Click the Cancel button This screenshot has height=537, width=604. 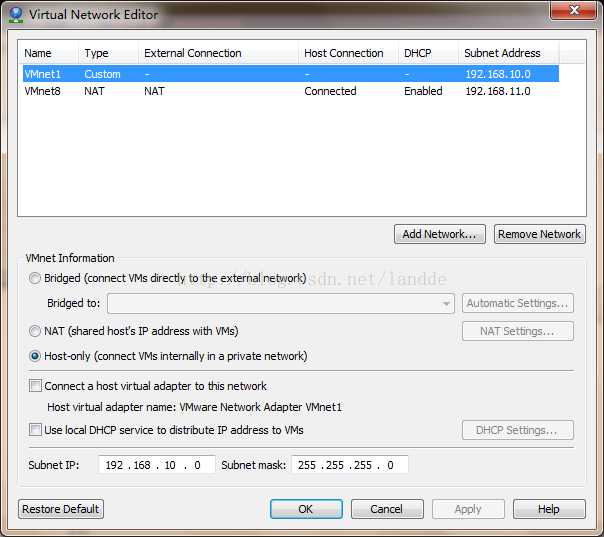(x=387, y=509)
